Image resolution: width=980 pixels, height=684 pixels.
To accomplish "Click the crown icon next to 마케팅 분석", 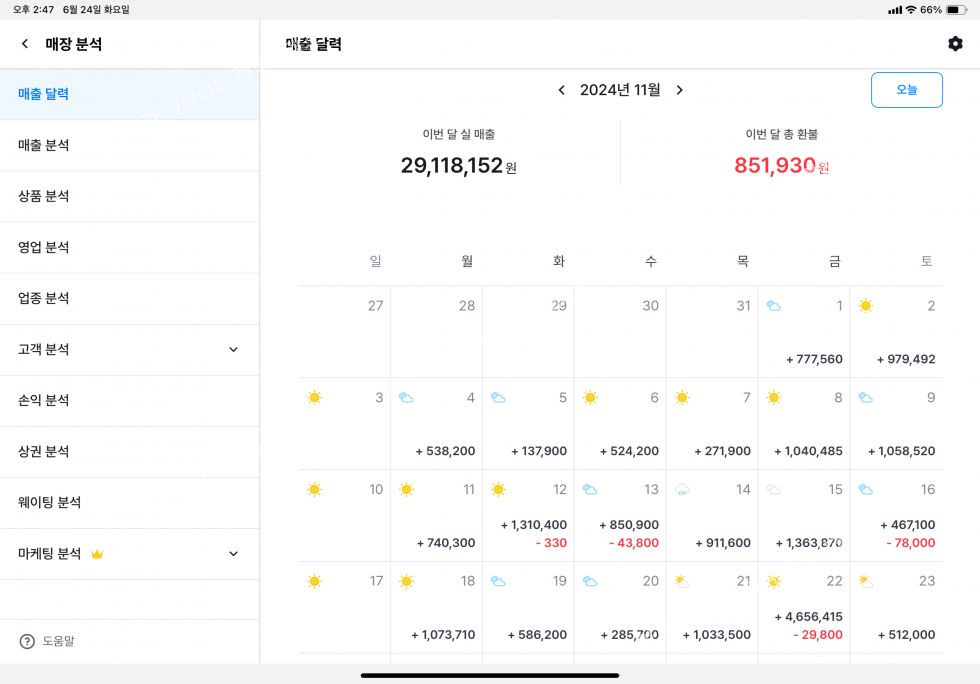I will point(97,554).
